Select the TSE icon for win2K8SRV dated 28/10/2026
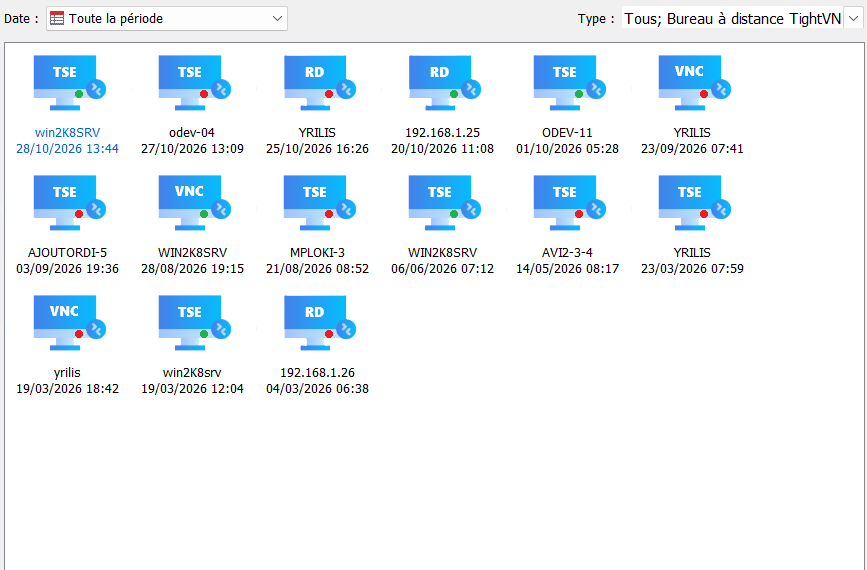This screenshot has height=570, width=867. tap(69, 83)
